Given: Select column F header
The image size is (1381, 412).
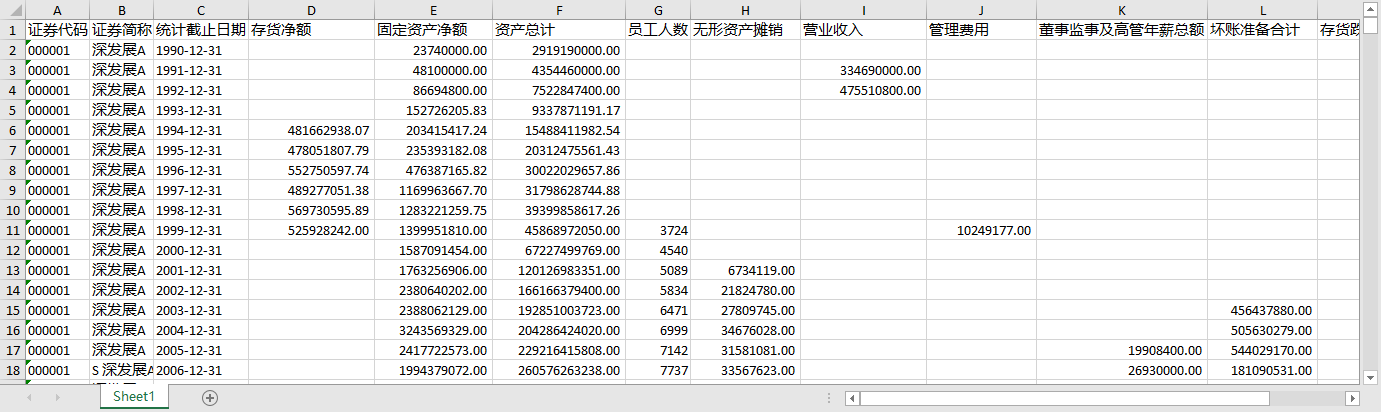Looking at the screenshot, I should [559, 10].
